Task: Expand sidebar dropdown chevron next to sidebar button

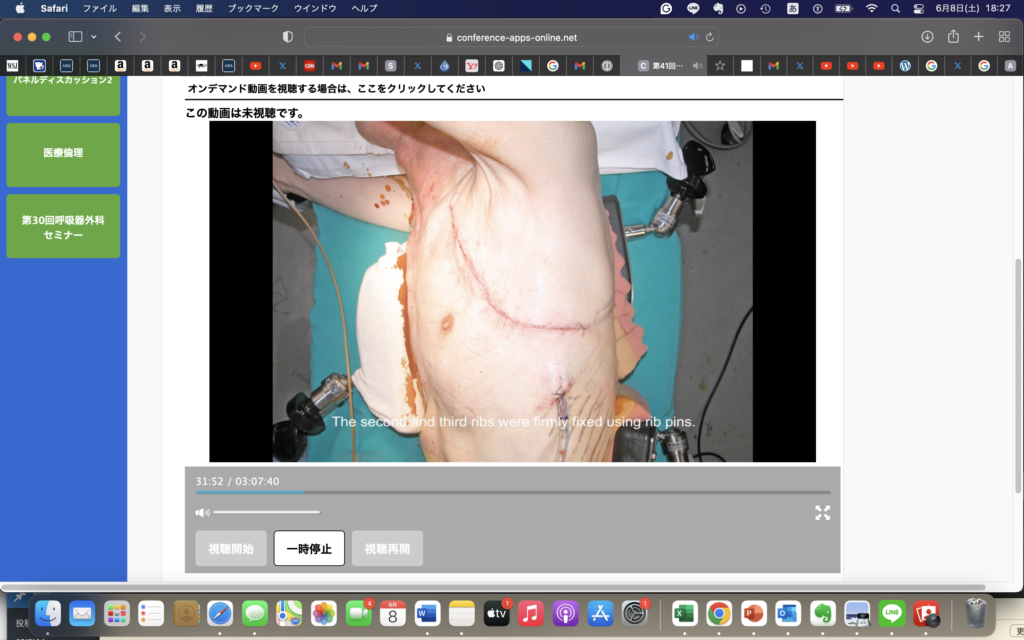Action: click(x=94, y=37)
